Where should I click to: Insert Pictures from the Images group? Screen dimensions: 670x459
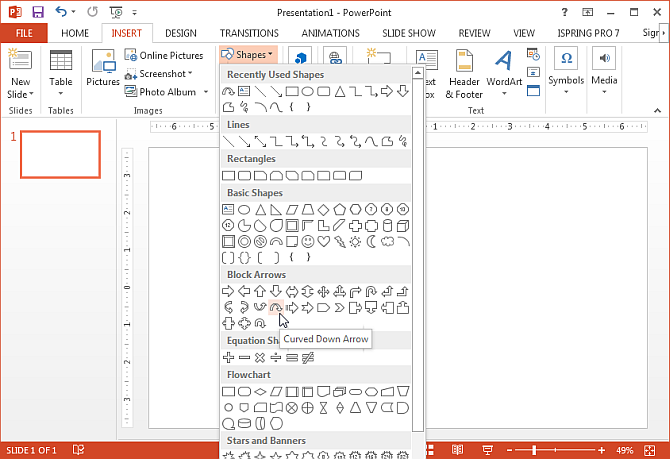pyautogui.click(x=103, y=68)
